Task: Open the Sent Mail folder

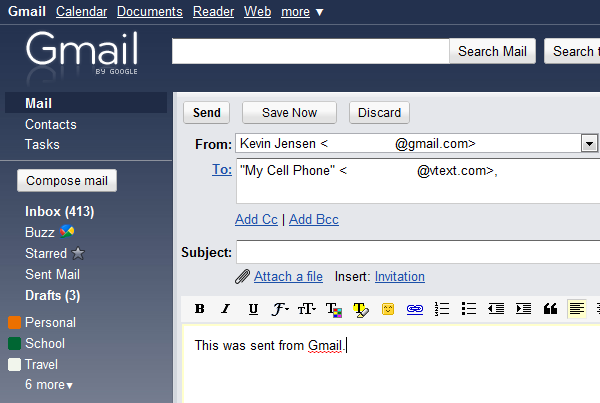Action: [x=52, y=274]
